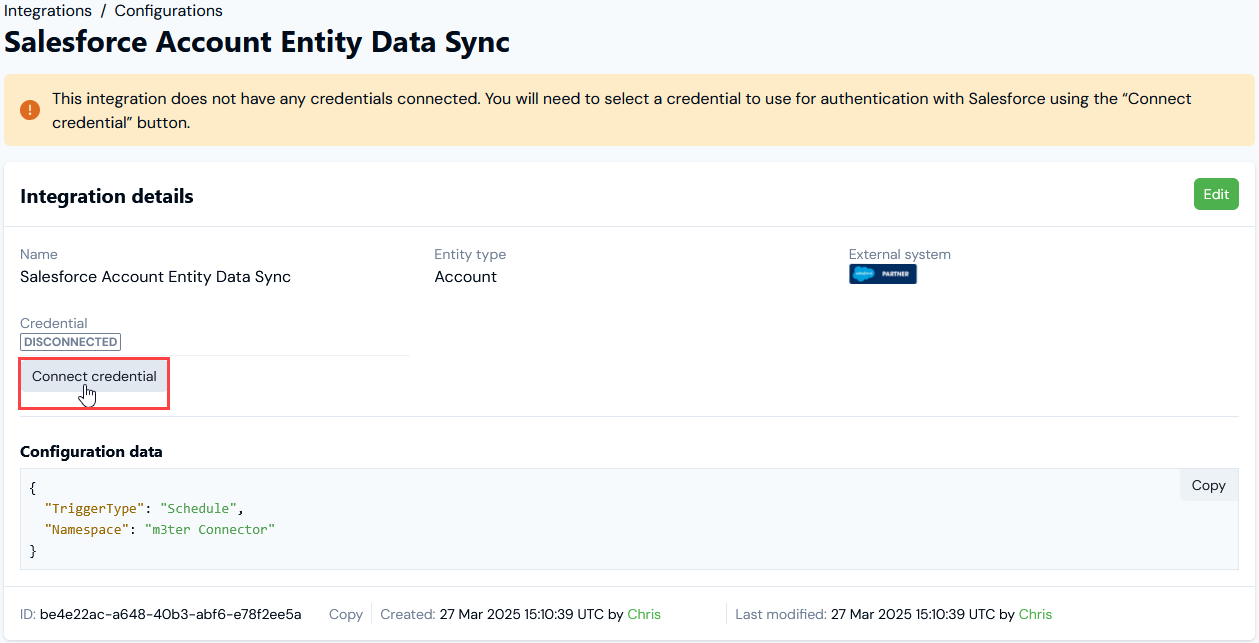The image size is (1259, 643).
Task: Open Chris profile link next to Created
Action: 644,614
